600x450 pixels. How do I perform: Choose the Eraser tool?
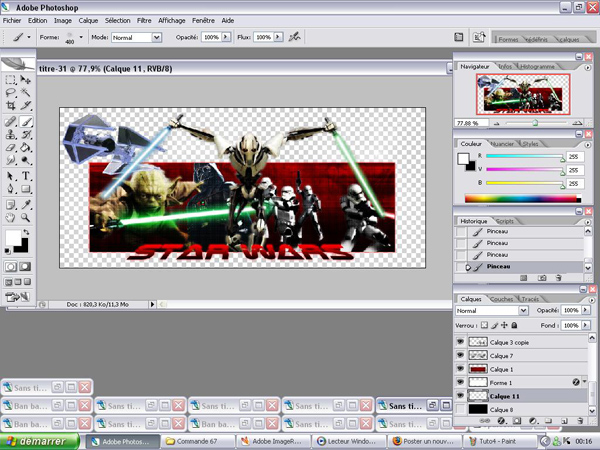pyautogui.click(x=10, y=147)
